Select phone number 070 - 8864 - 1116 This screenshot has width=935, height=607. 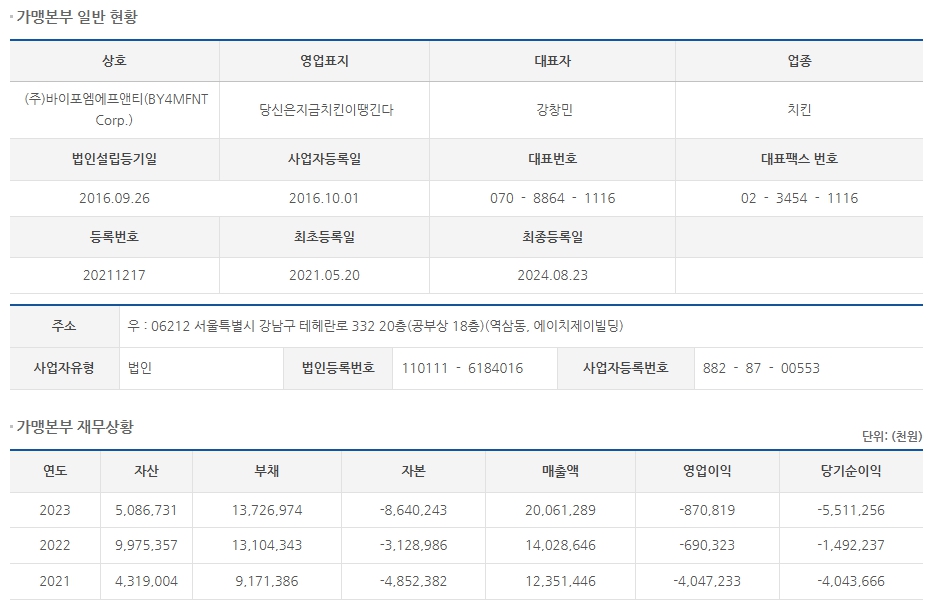[553, 198]
